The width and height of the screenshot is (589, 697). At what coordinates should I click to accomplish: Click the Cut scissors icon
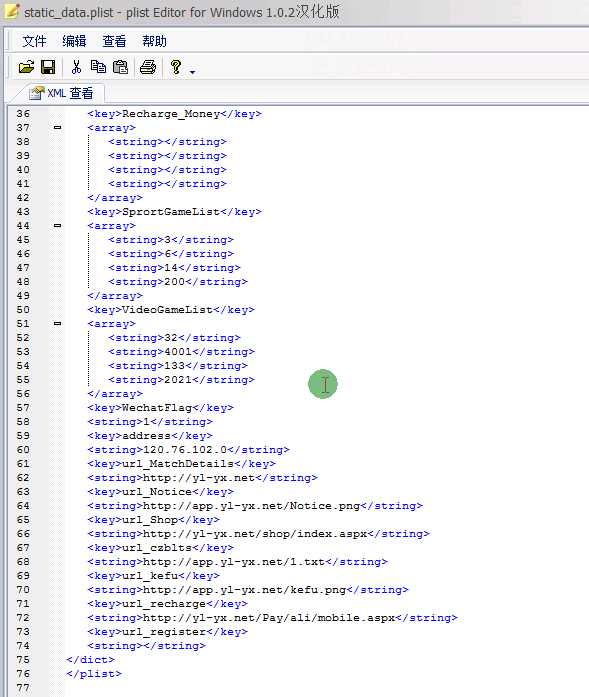point(76,68)
